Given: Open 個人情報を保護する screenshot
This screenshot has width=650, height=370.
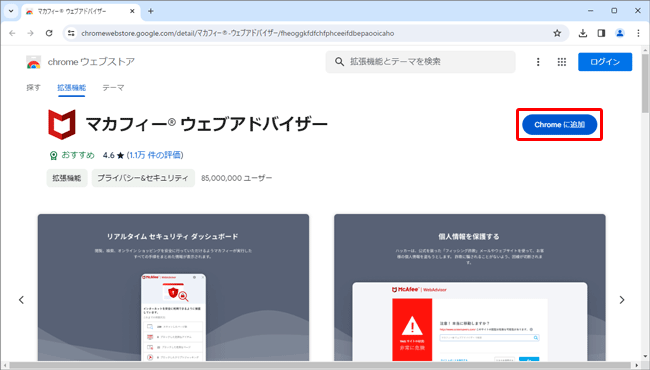Looking at the screenshot, I should pyautogui.click(x=470, y=287).
